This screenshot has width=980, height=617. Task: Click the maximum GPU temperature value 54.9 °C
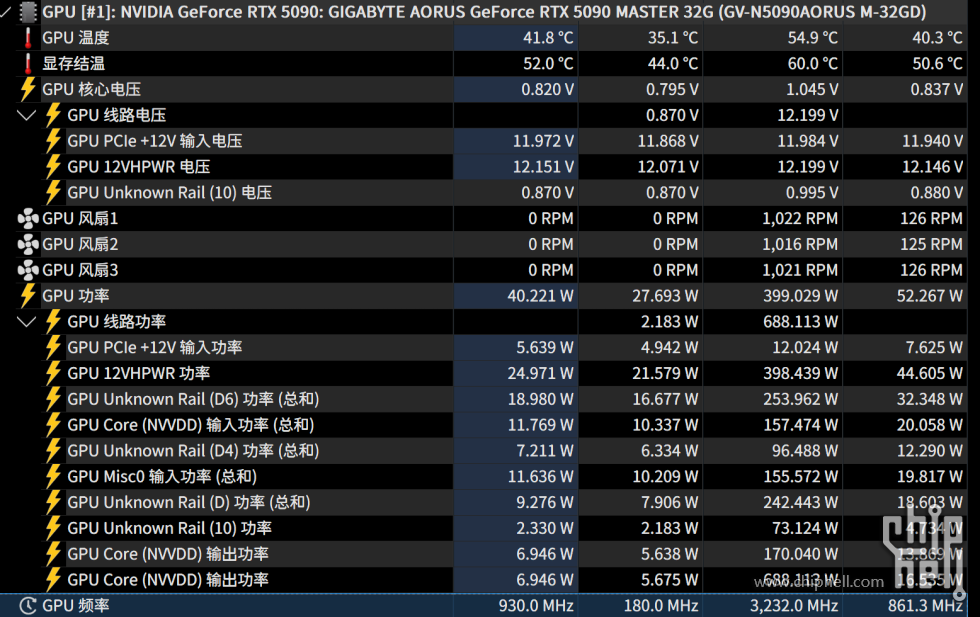click(x=812, y=38)
